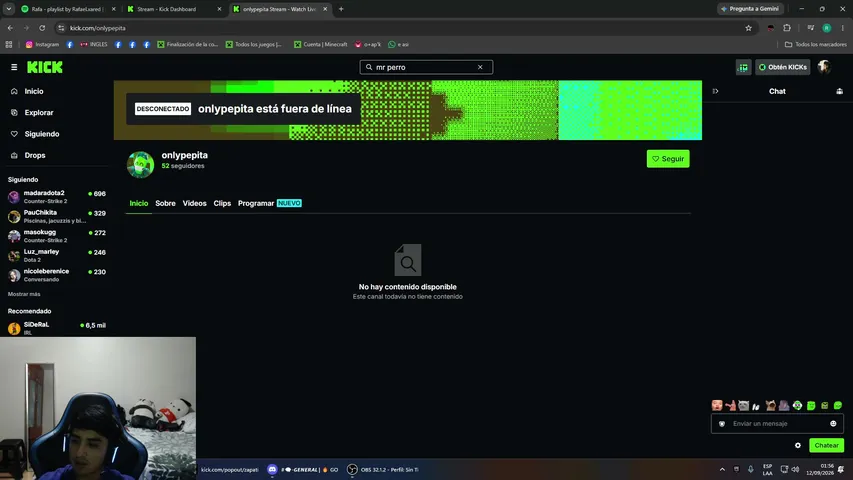Open the green leaderboard icon beside Obtén KICKs
Screen dimensions: 853x480
pos(743,67)
